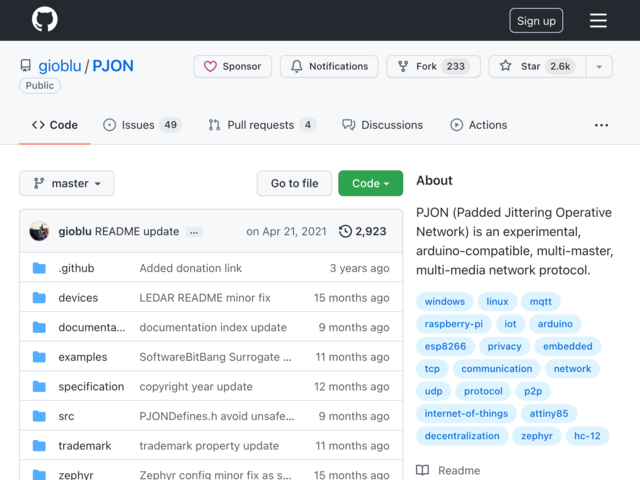Select the decentralization topic tag
Viewport: 640px width, 480px height.
462,436
